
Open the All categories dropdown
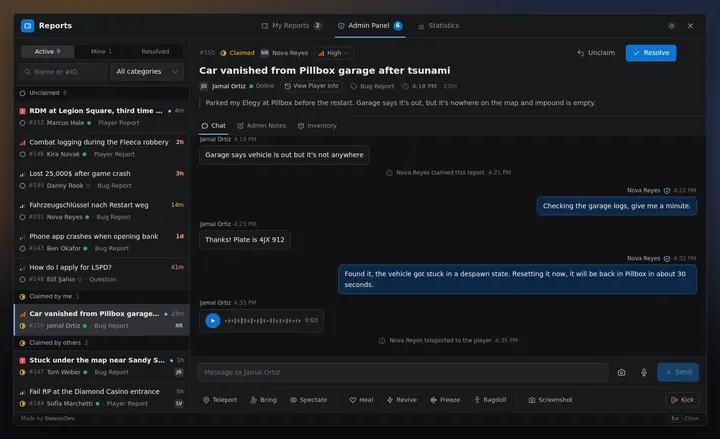tap(147, 72)
